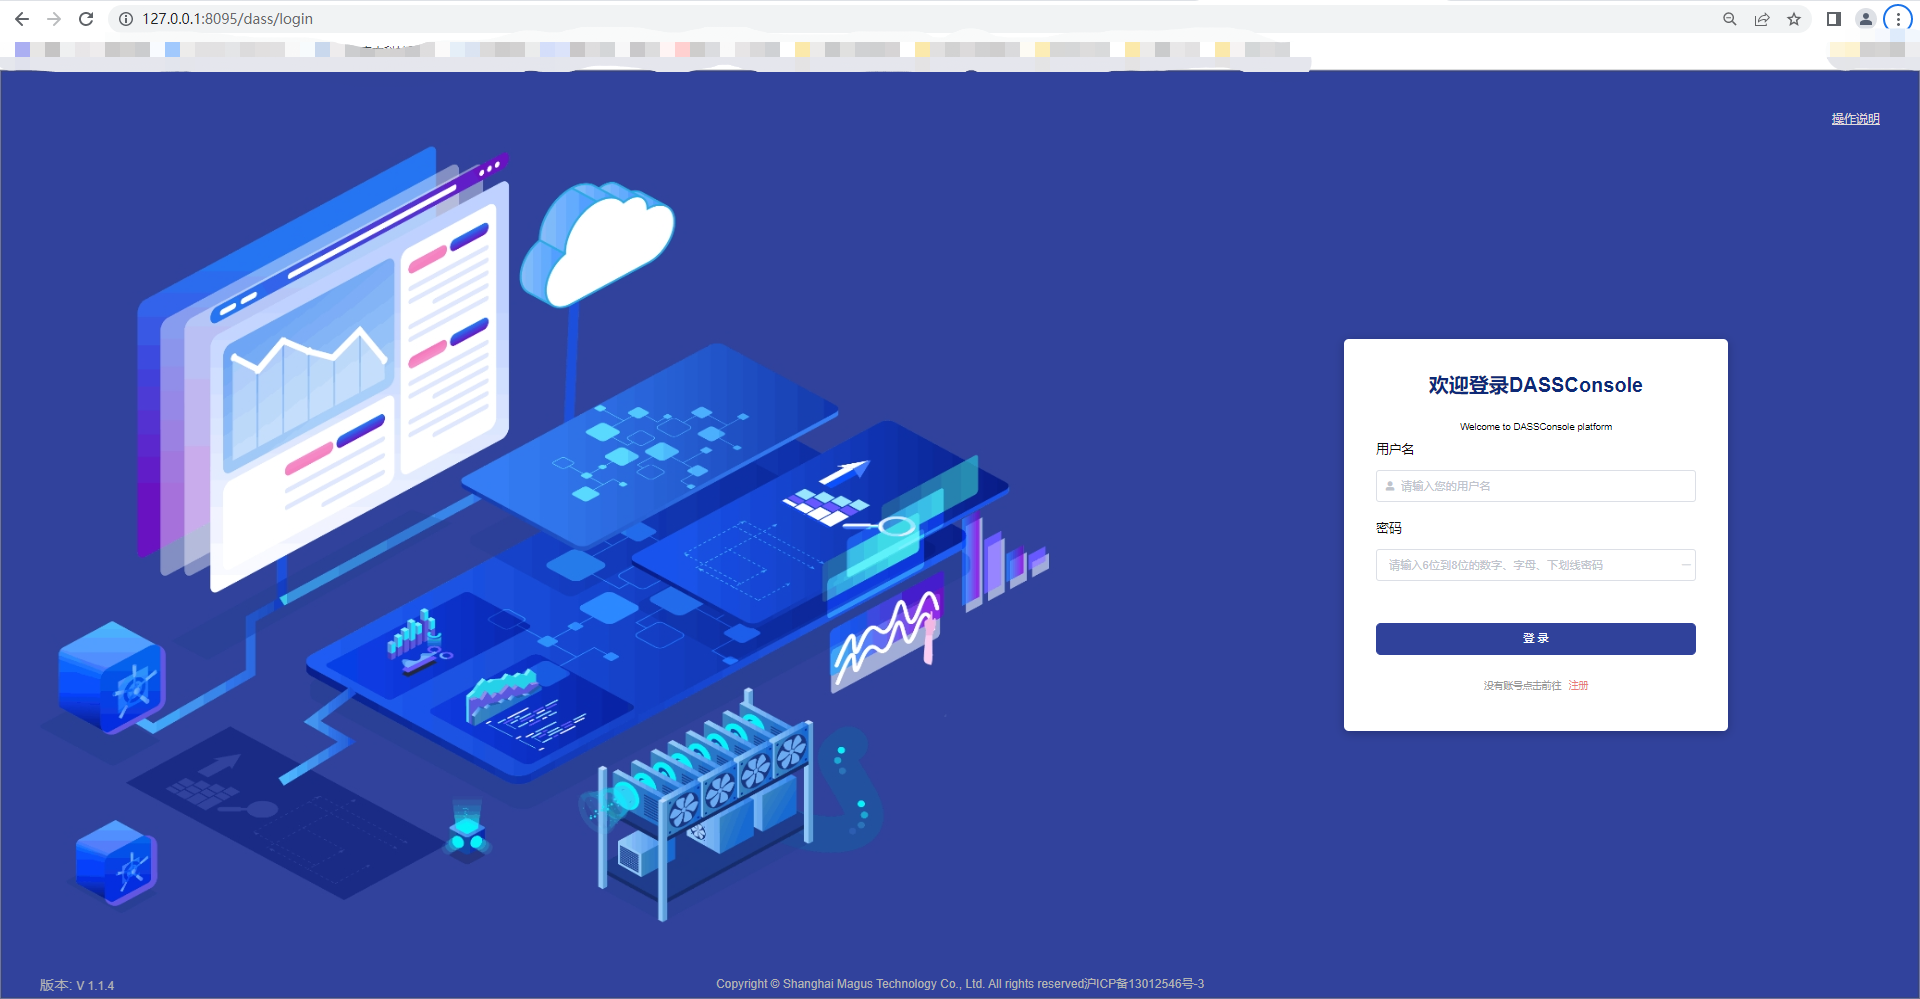Click the 注册 register link
Screen dimensions: 1920x999
(x=1578, y=686)
